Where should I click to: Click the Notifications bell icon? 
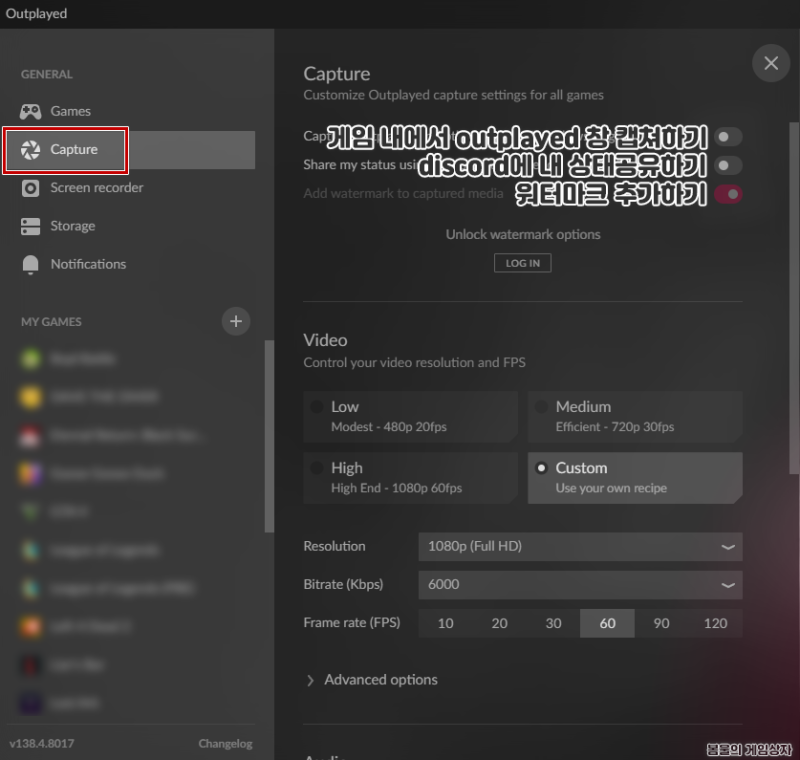click(x=31, y=264)
